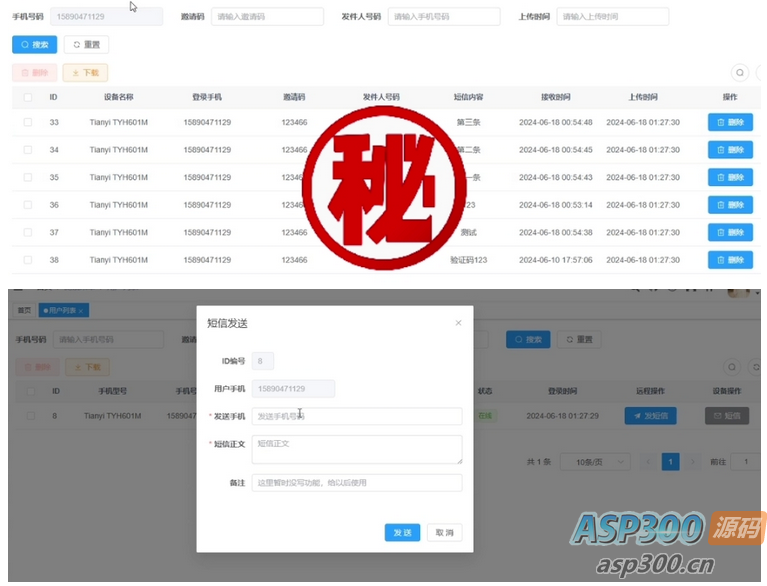
Task: Click the download button above the table
Action: [85, 73]
